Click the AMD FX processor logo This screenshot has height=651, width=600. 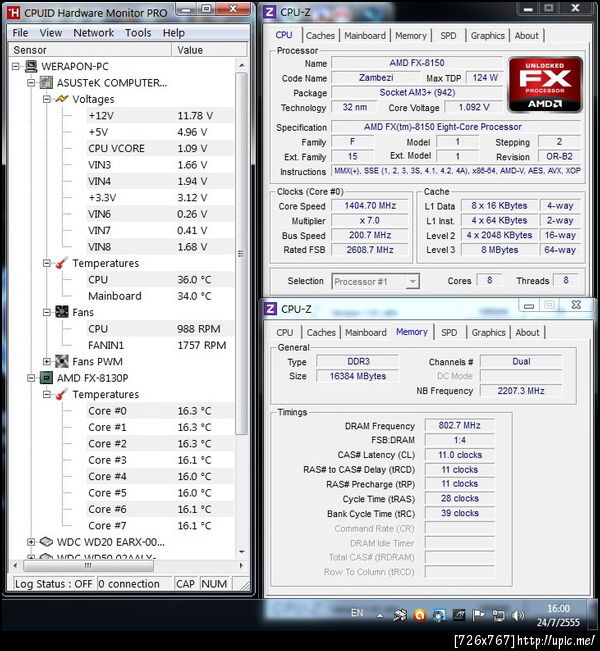tap(546, 85)
